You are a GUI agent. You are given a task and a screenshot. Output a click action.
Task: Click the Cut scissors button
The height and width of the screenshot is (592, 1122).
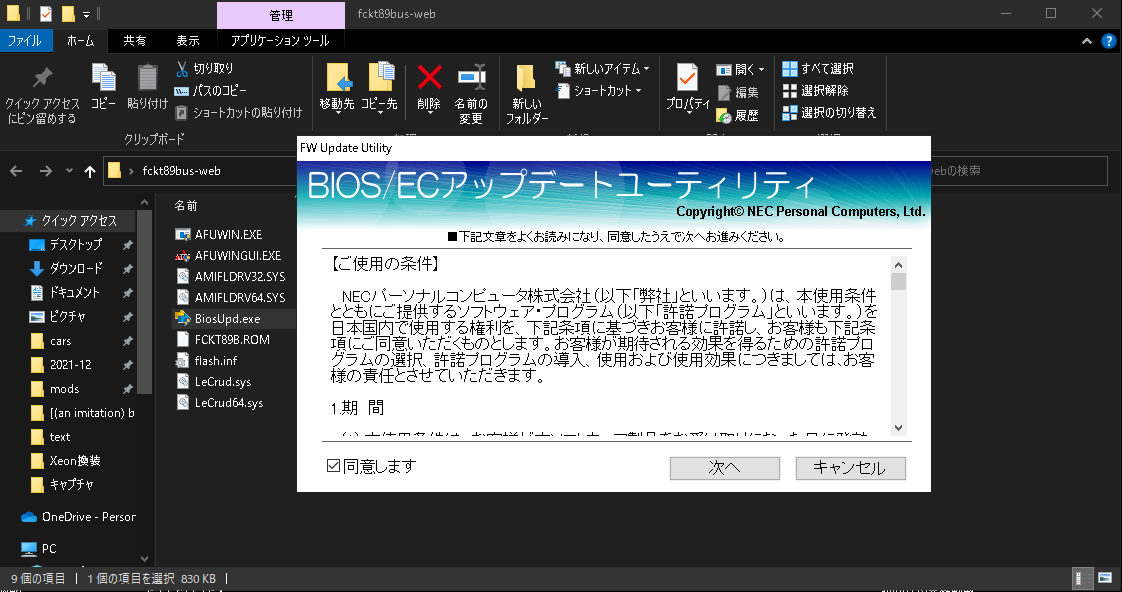coord(205,68)
